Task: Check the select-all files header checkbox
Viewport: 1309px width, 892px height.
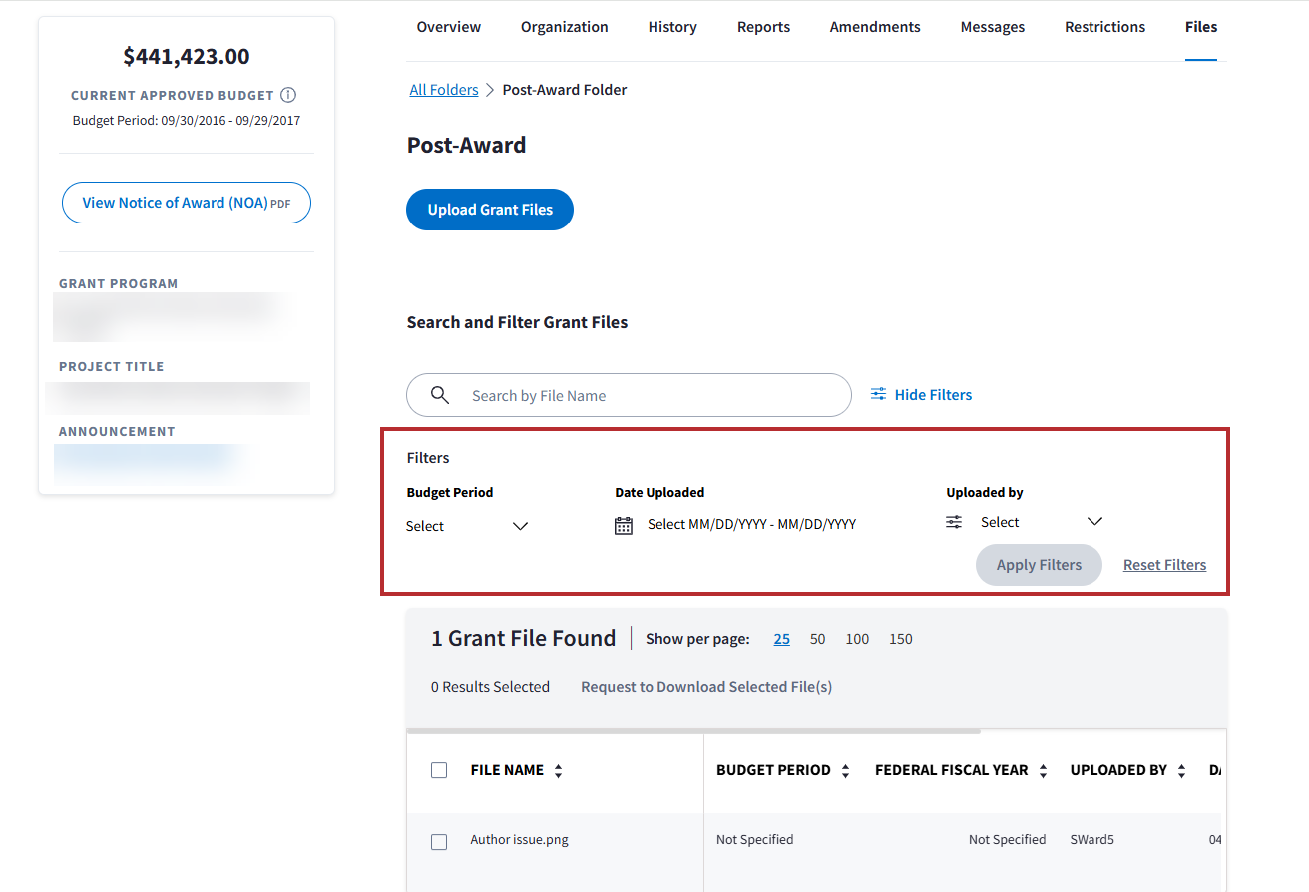Action: (x=439, y=770)
